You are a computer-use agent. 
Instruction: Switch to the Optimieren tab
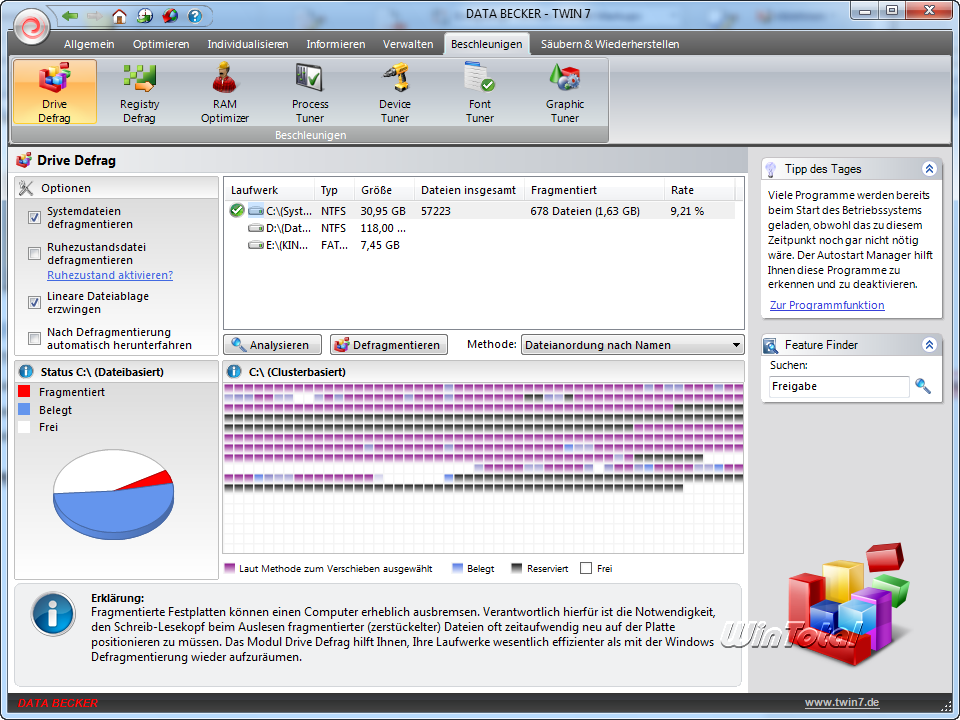(161, 44)
